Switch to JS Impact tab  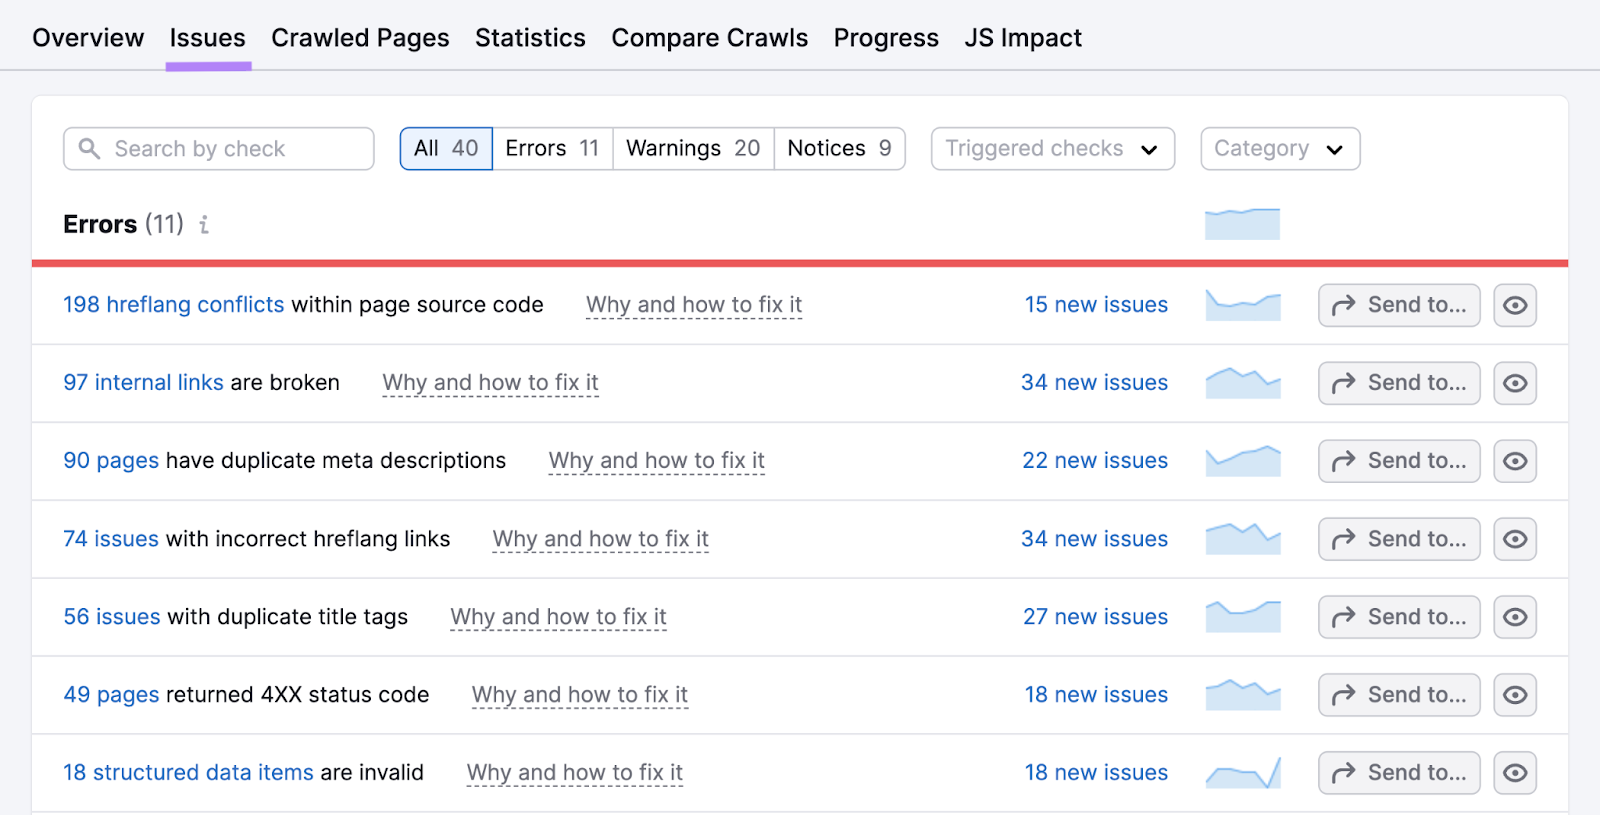point(1023,38)
